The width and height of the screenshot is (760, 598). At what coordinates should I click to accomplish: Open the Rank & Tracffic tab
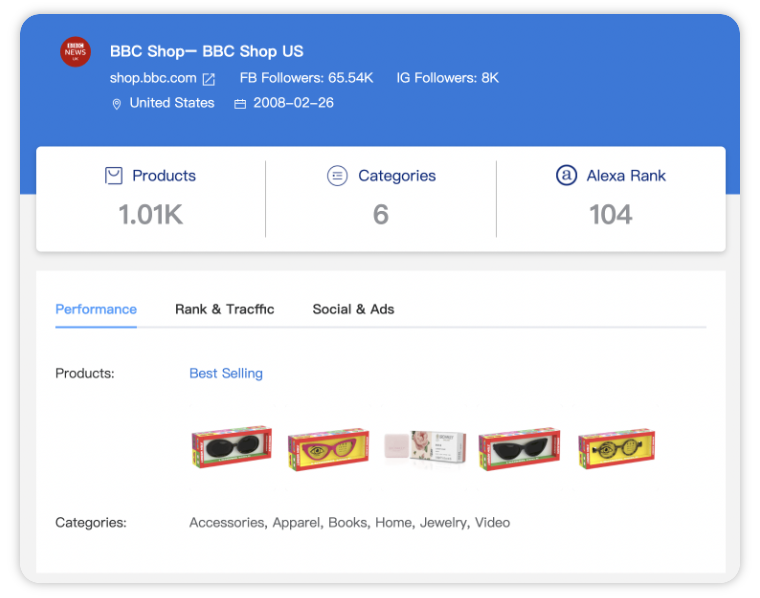pos(224,309)
